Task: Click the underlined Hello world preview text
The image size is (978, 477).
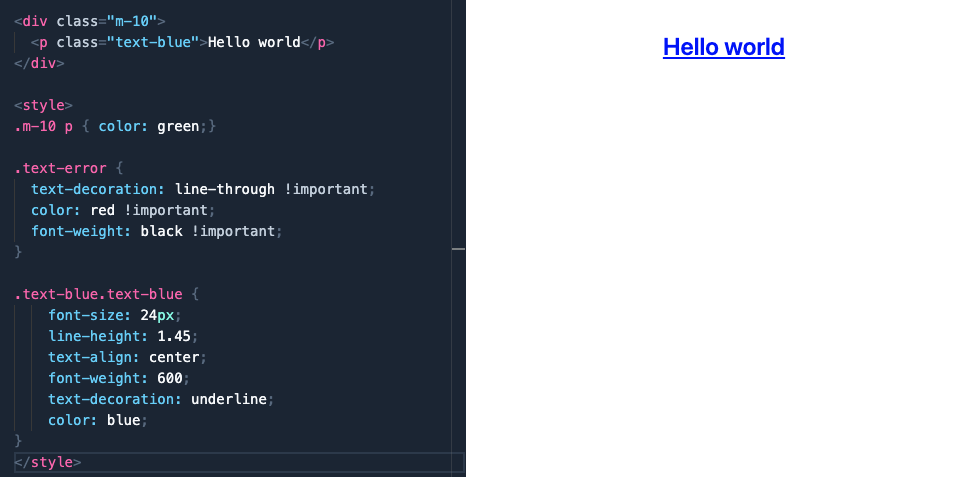Action: [723, 47]
